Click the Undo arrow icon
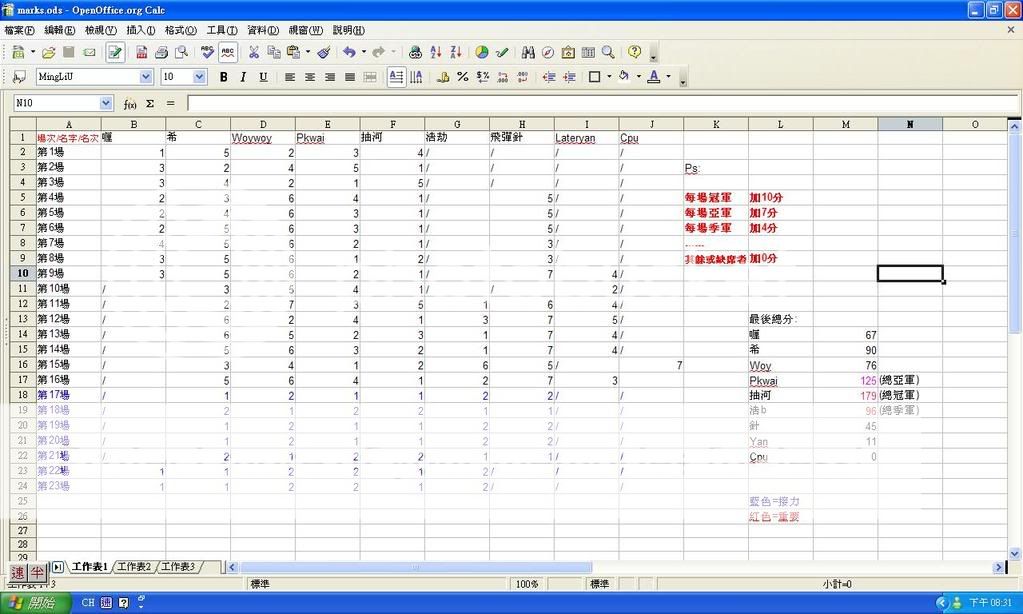This screenshot has height=614, width=1023. pyautogui.click(x=348, y=52)
